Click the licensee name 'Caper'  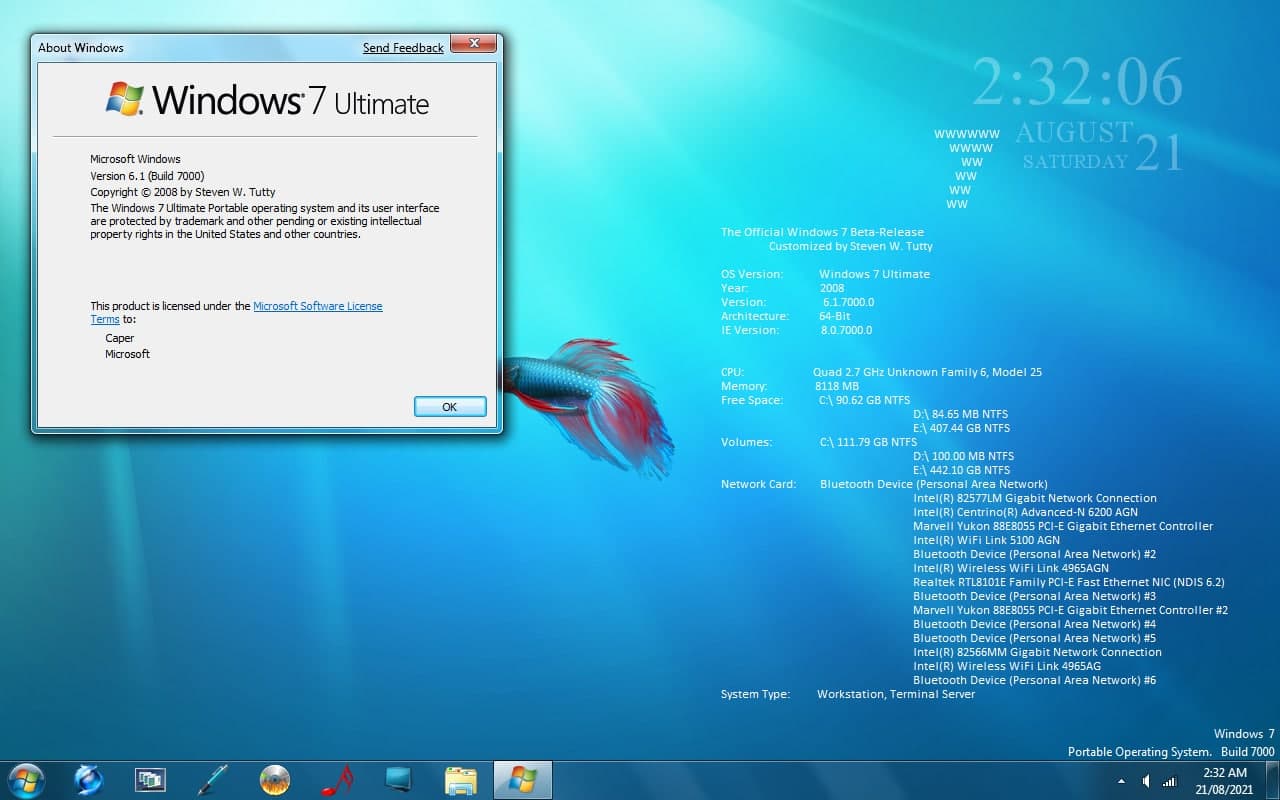pos(120,338)
